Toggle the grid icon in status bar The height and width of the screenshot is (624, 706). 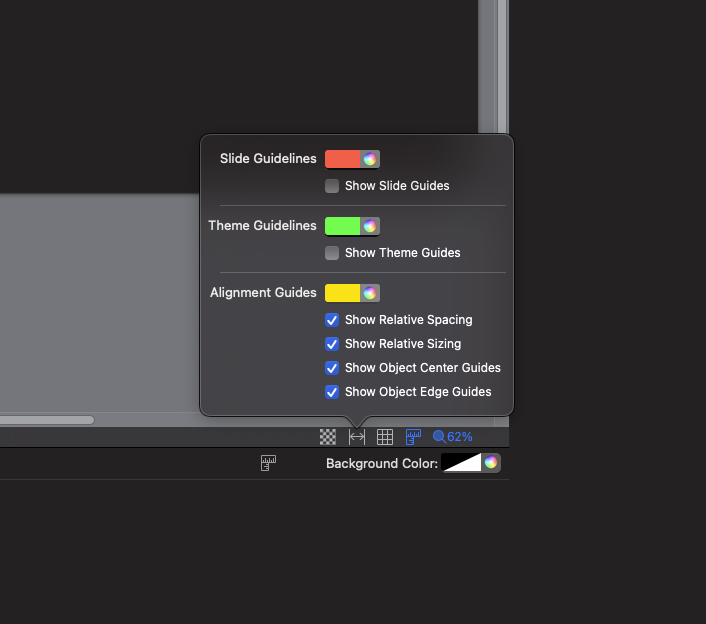385,437
